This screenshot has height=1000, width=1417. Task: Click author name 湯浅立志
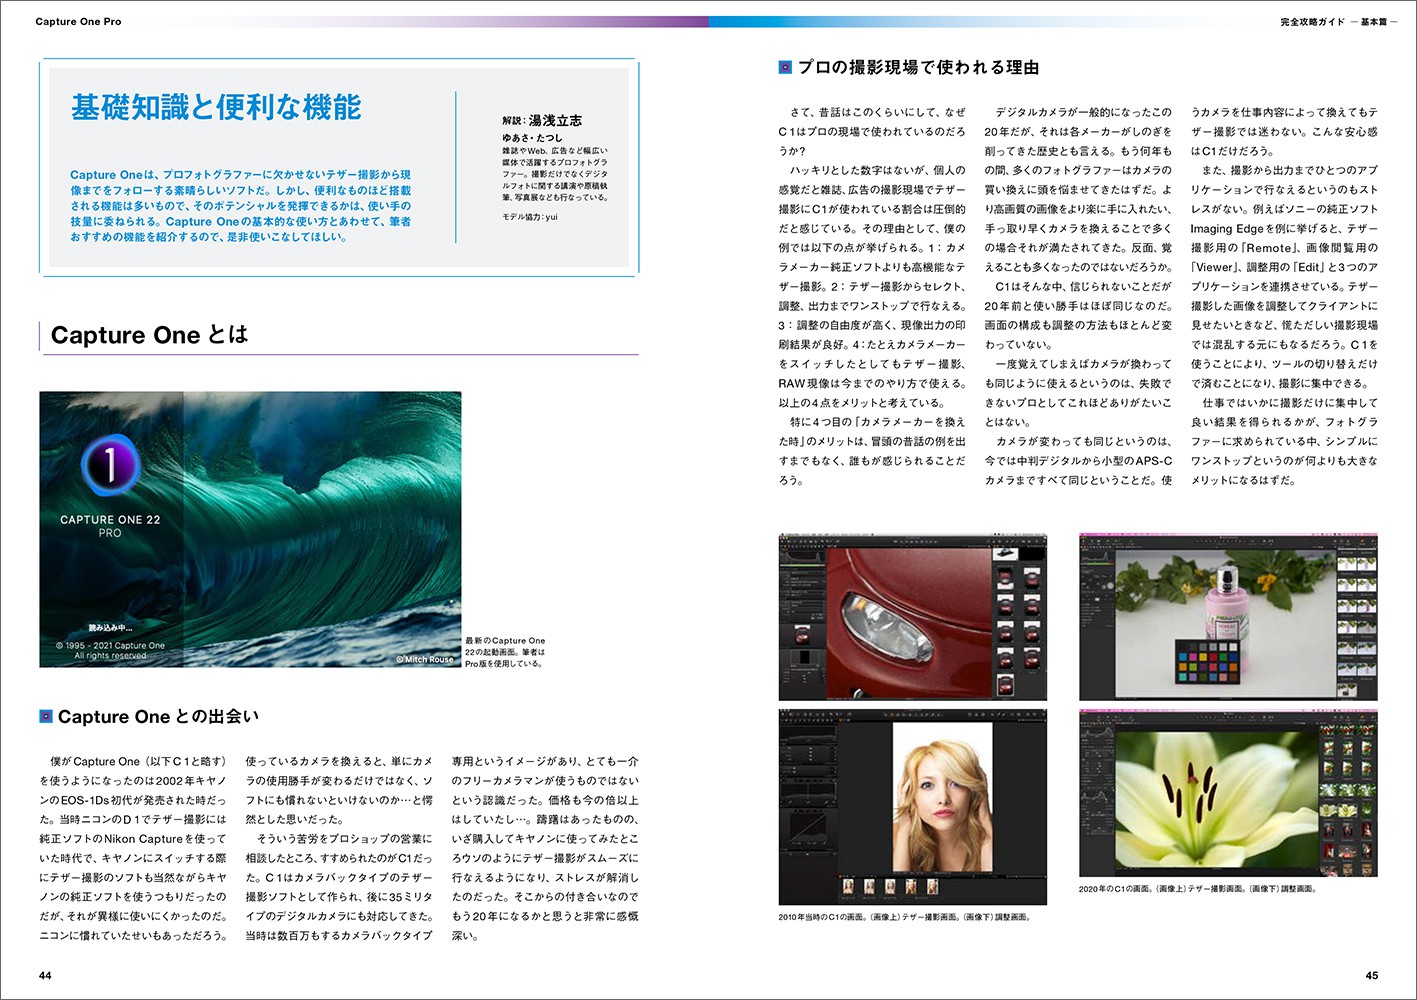(x=555, y=120)
